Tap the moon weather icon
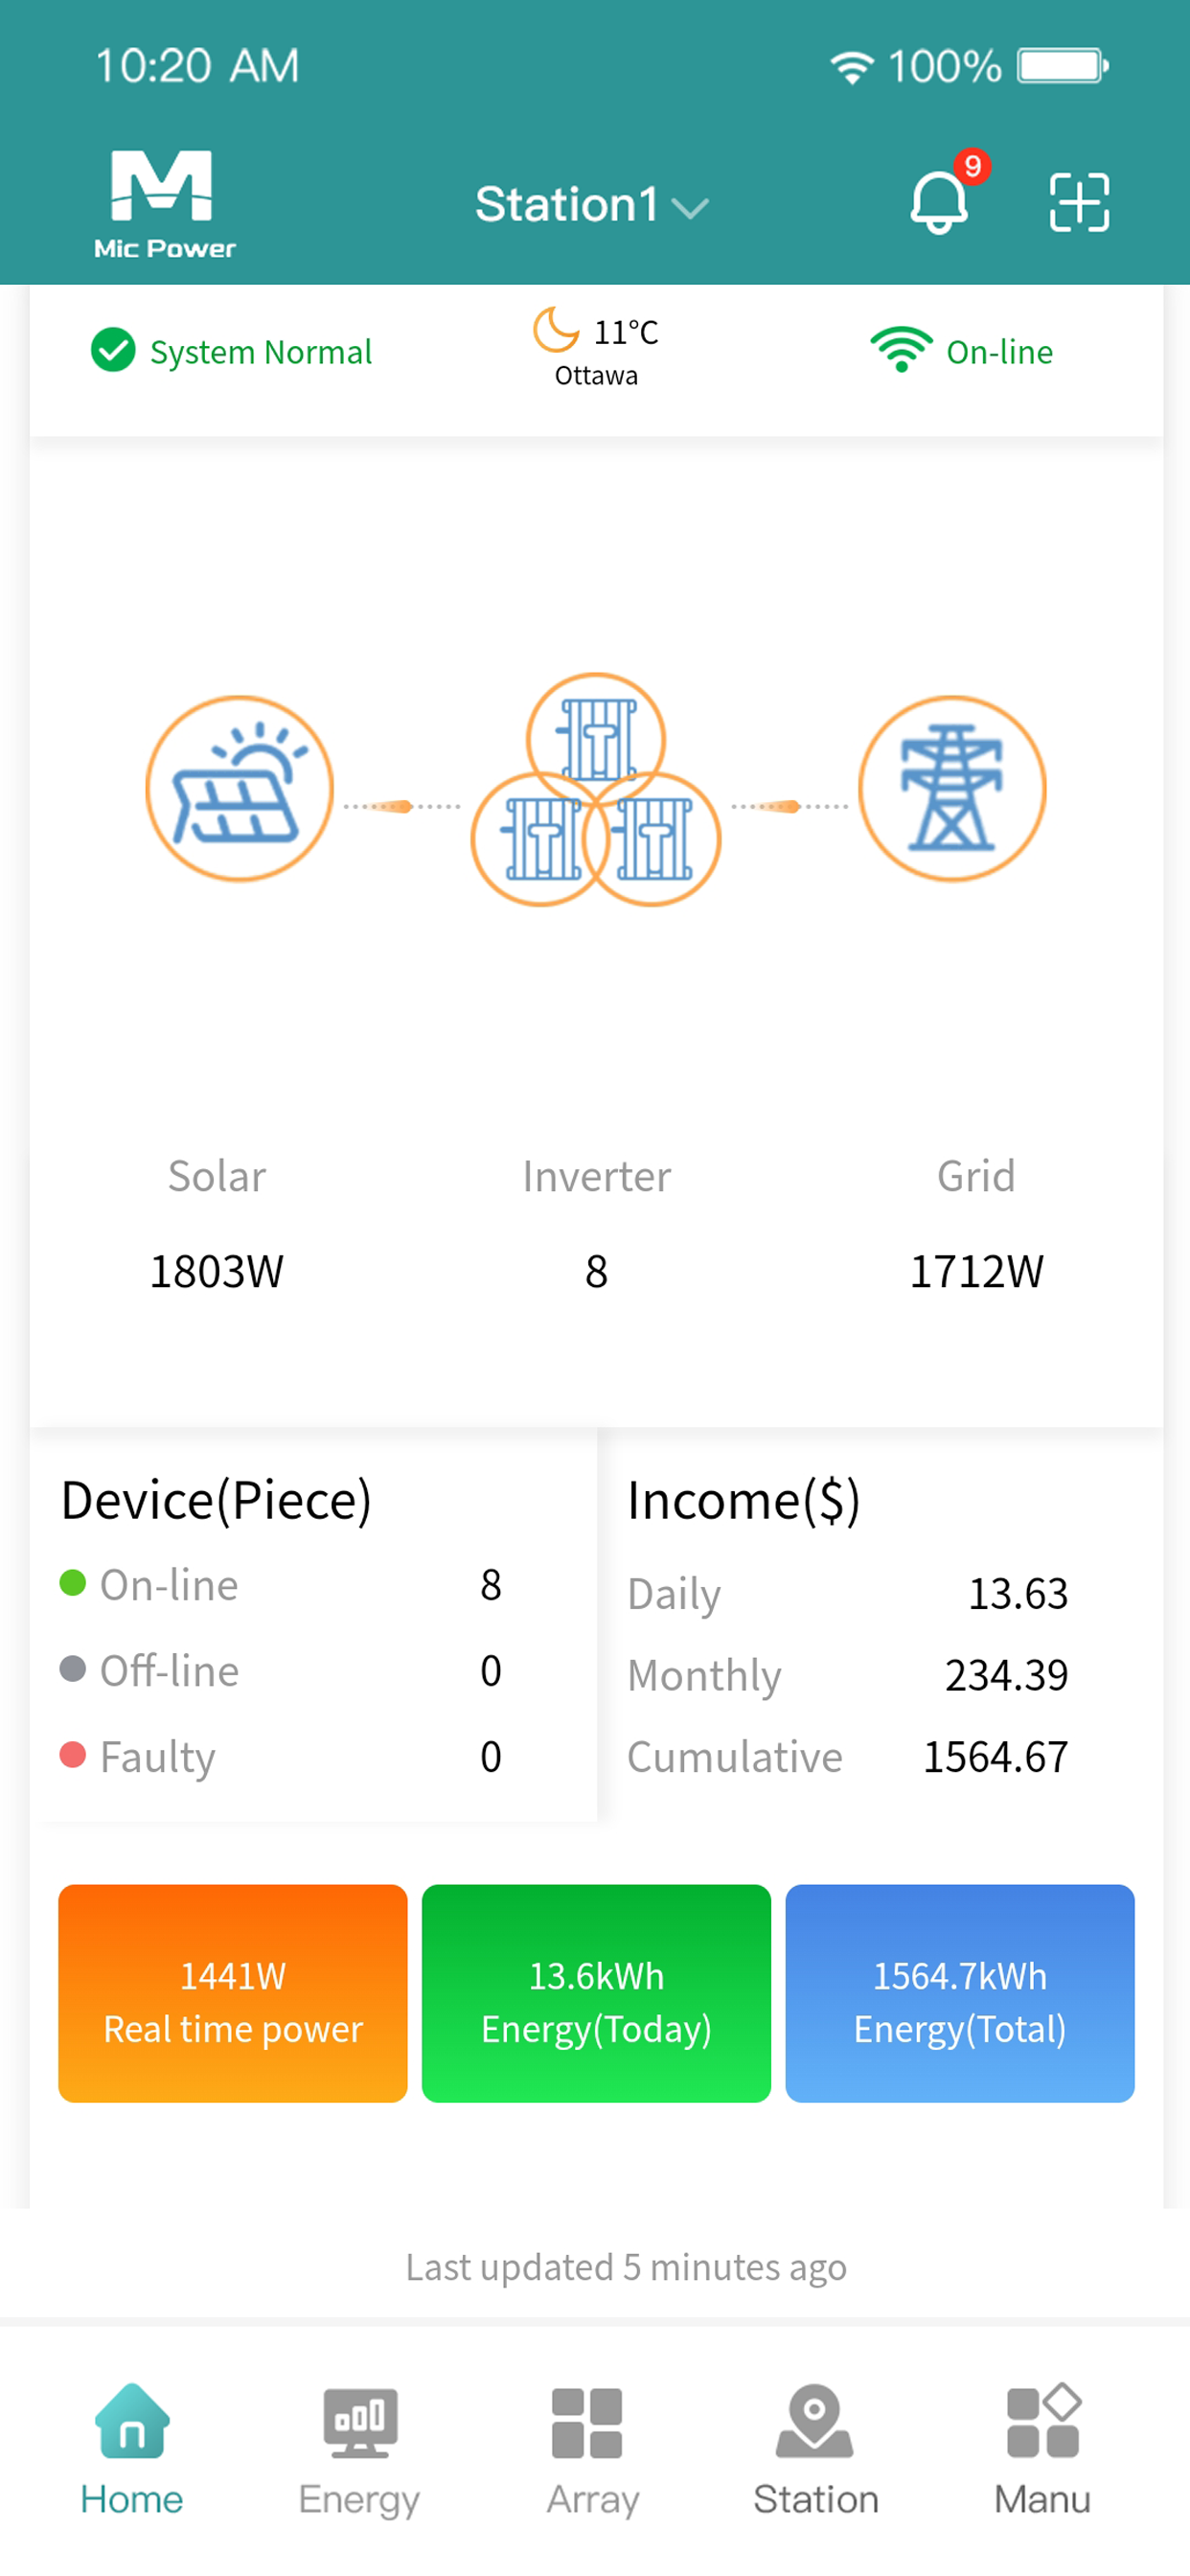The height and width of the screenshot is (2576, 1190). pos(556,330)
